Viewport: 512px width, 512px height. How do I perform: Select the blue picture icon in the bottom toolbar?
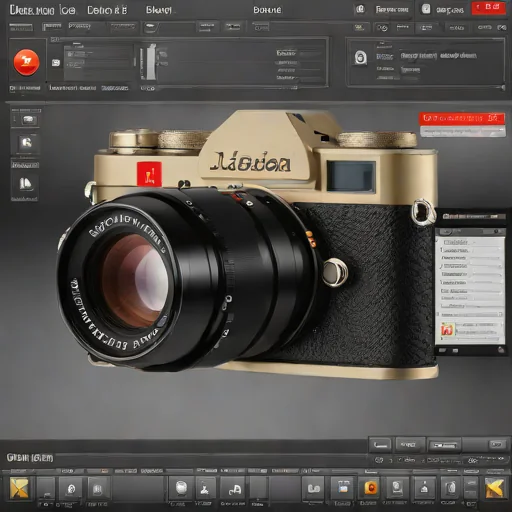343,488
